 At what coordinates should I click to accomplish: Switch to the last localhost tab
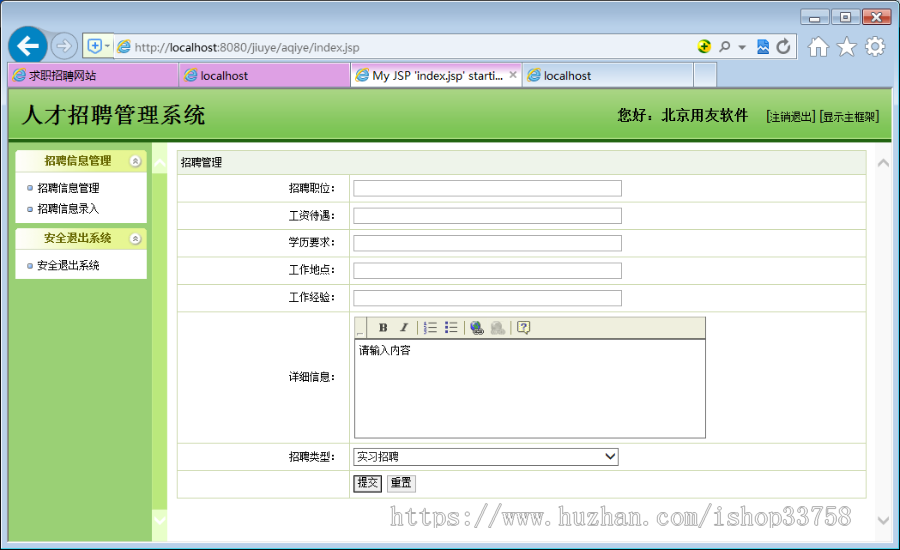click(607, 75)
